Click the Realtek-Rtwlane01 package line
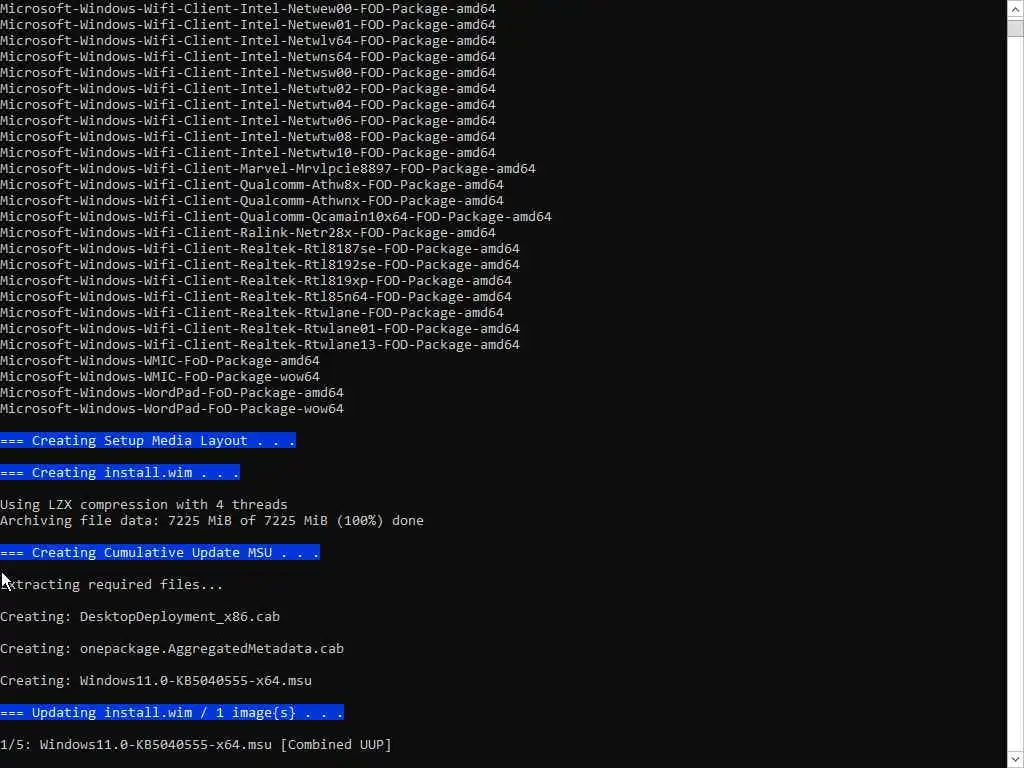This screenshot has width=1024, height=768. click(x=260, y=328)
